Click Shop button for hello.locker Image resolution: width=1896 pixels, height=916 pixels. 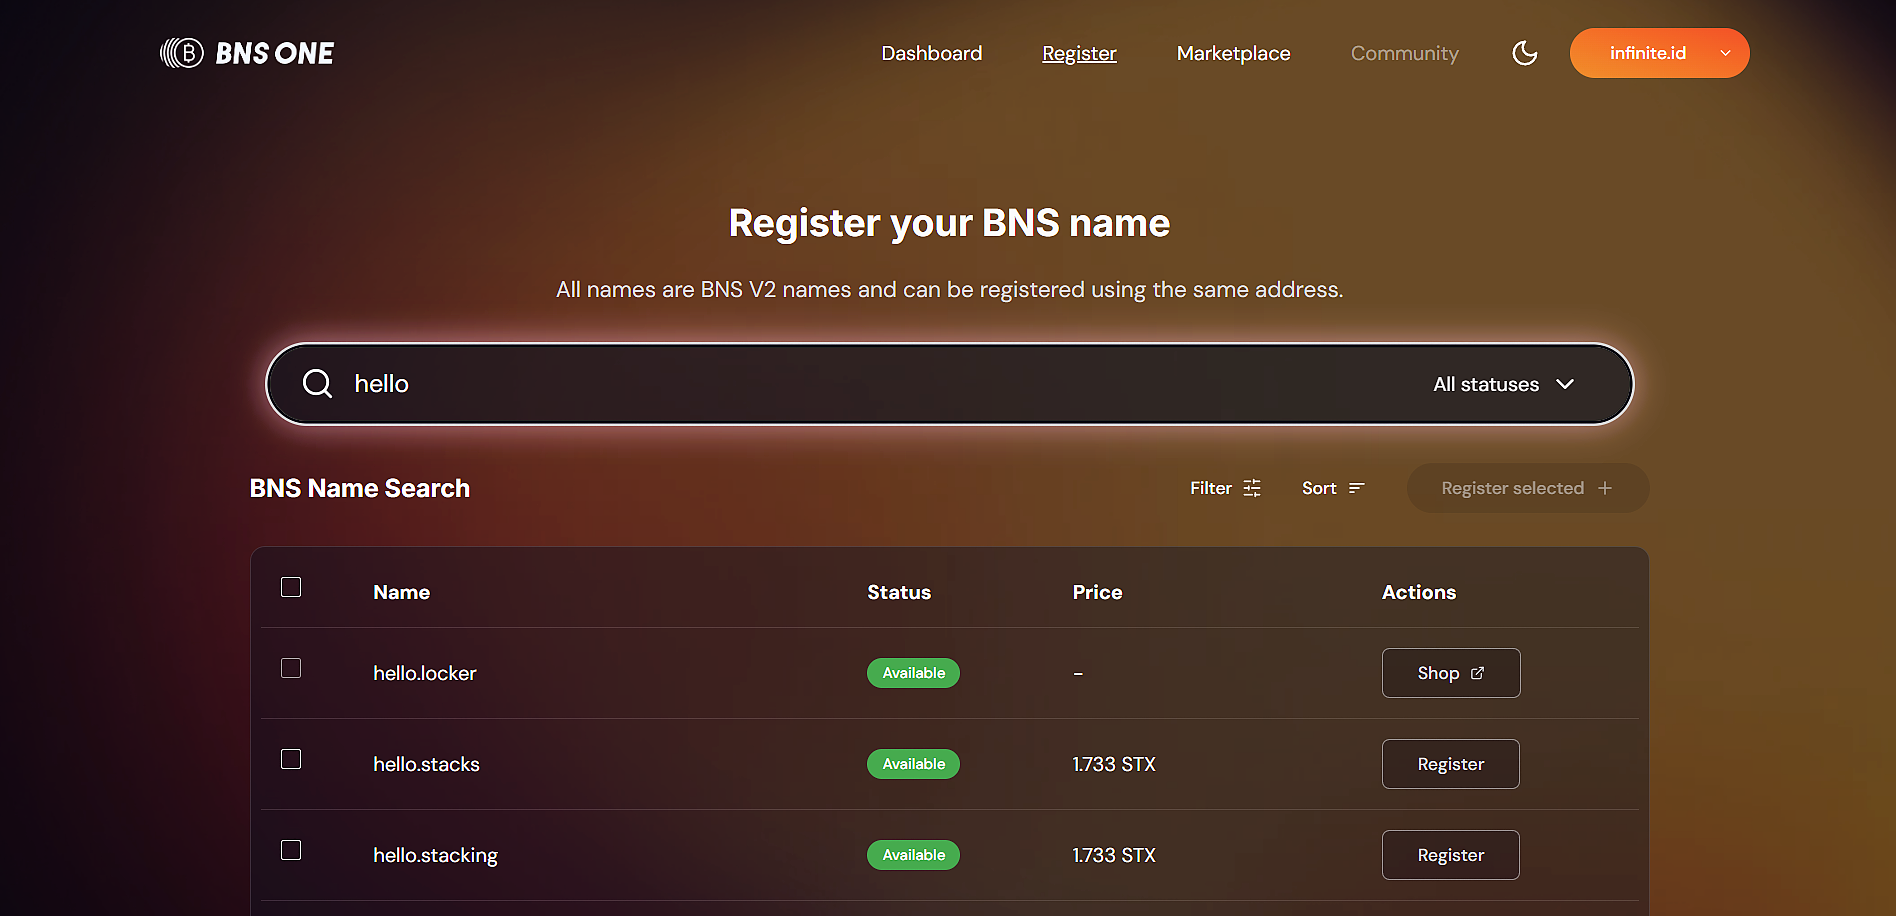pyautogui.click(x=1451, y=673)
